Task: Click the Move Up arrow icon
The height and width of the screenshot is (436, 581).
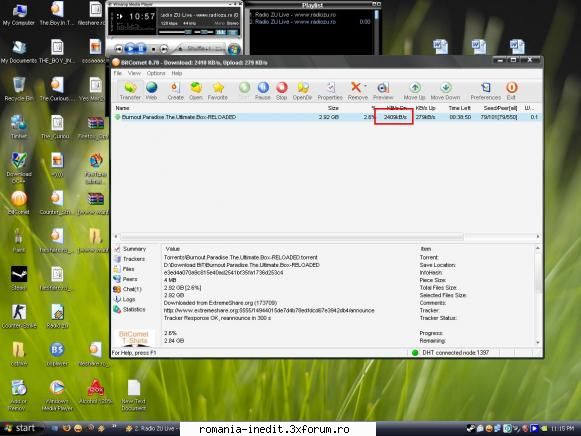Action: pyautogui.click(x=414, y=91)
